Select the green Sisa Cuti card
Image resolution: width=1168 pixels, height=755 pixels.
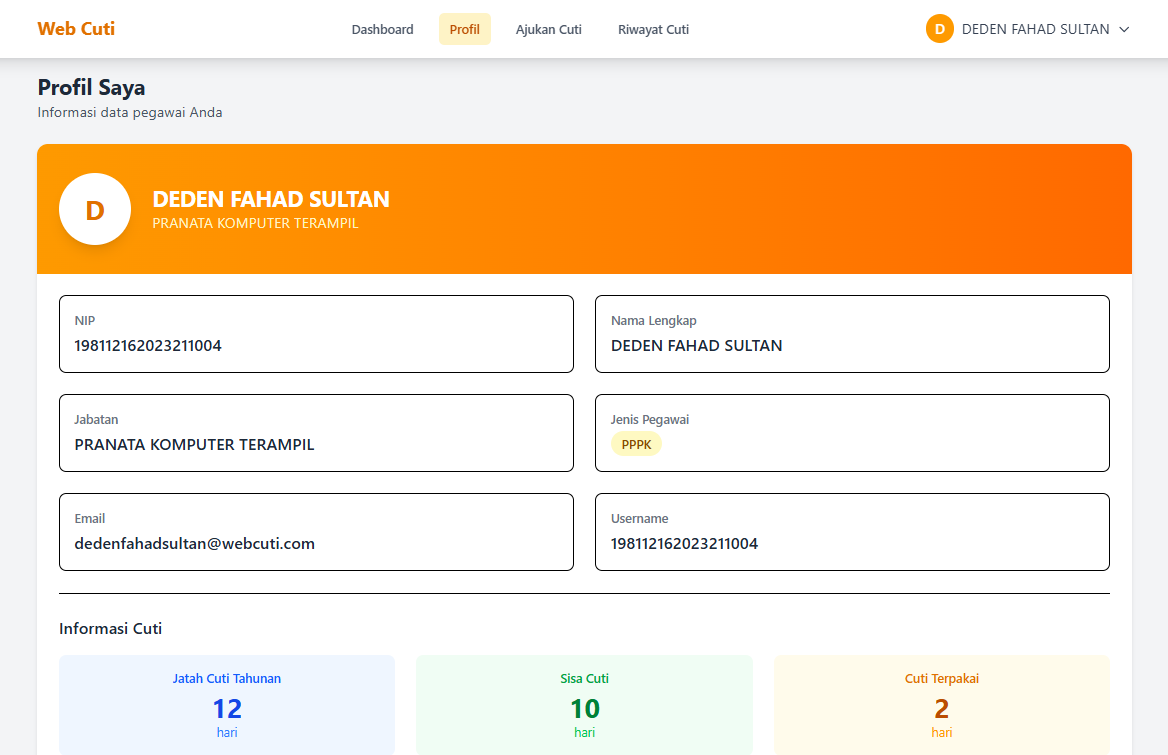point(584,705)
